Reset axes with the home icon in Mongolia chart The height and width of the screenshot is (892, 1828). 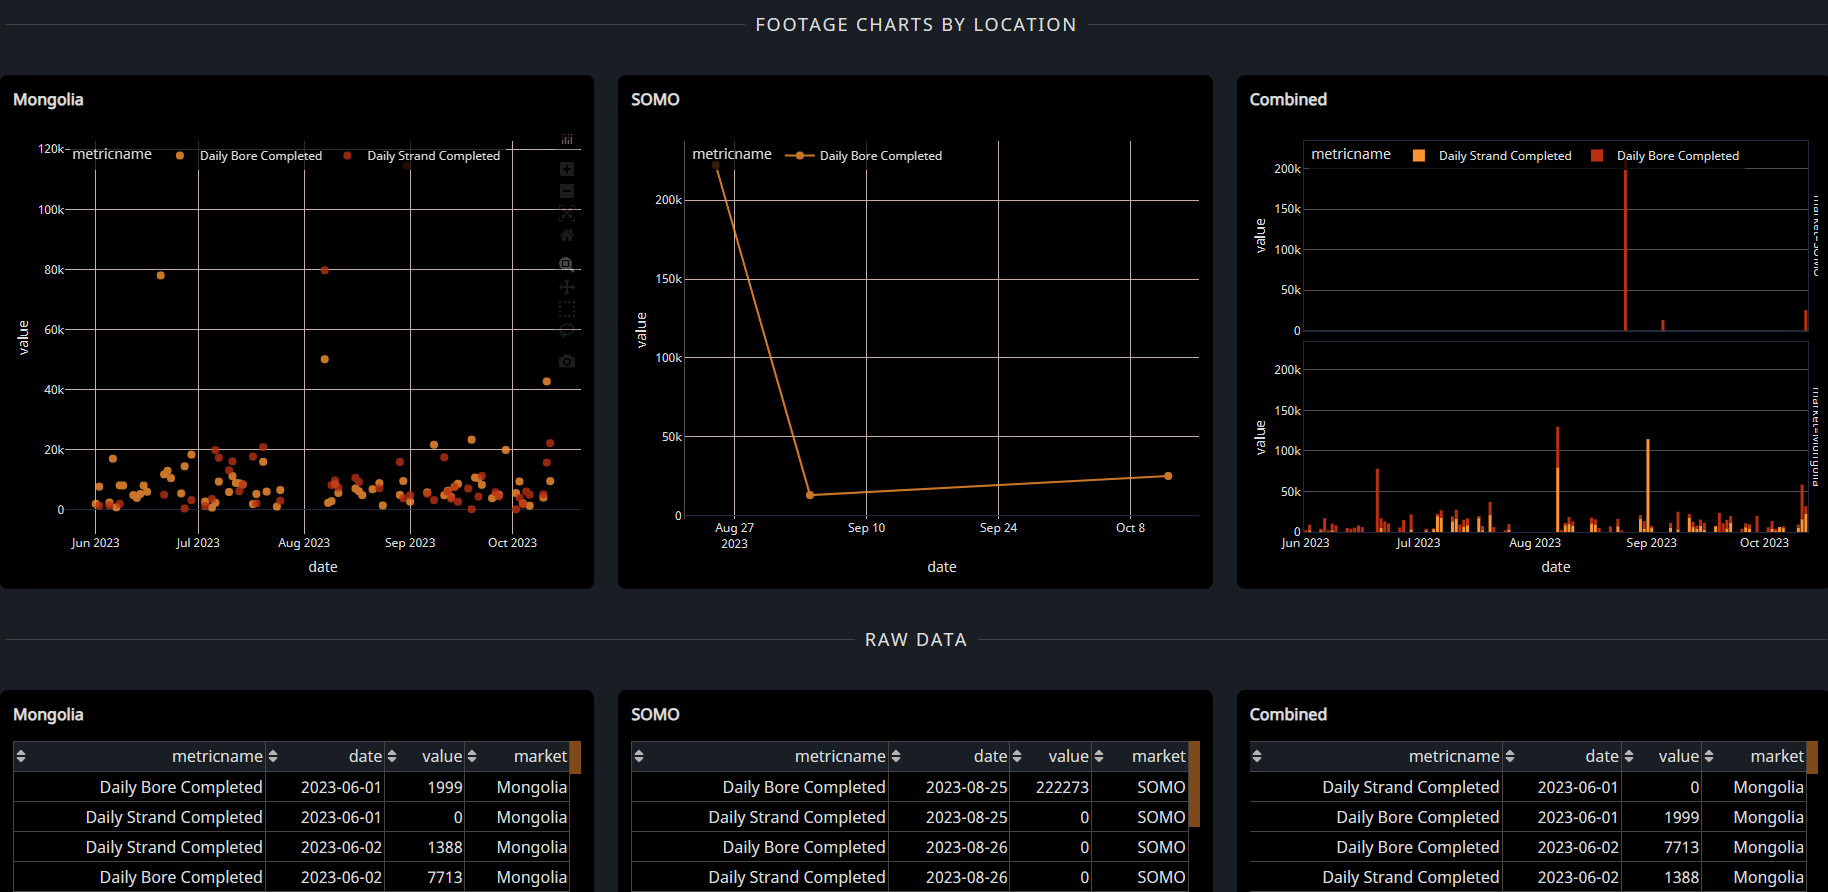(567, 235)
